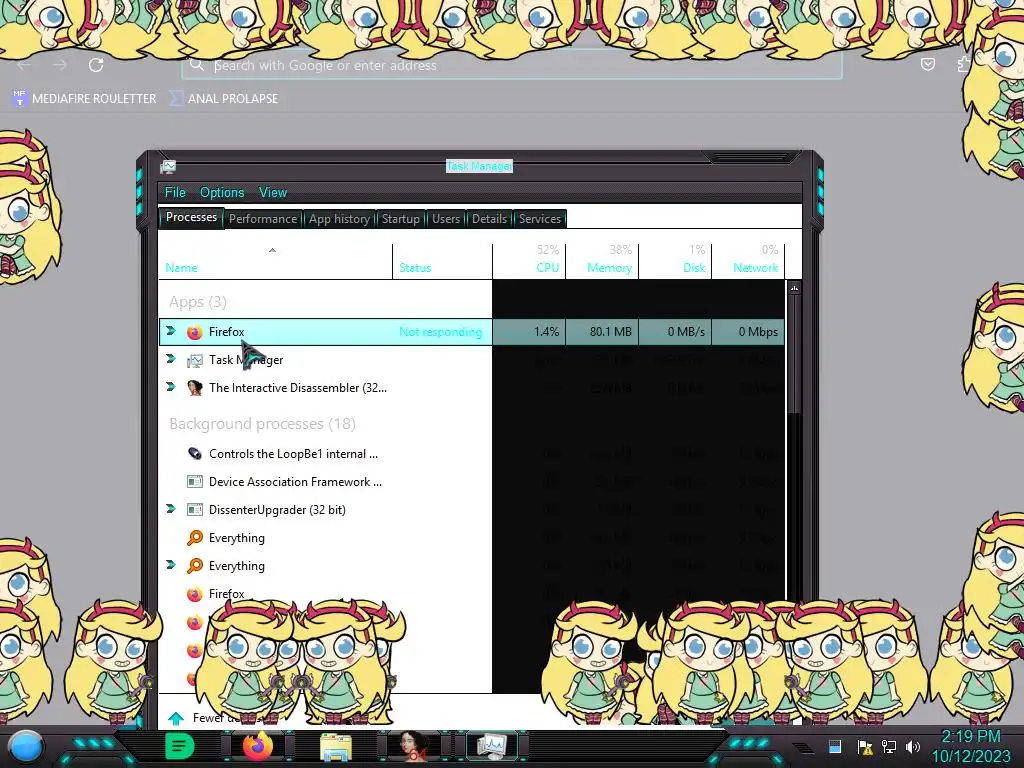Click the LoopBe1 internal process icon
The image size is (1024, 768).
[195, 454]
